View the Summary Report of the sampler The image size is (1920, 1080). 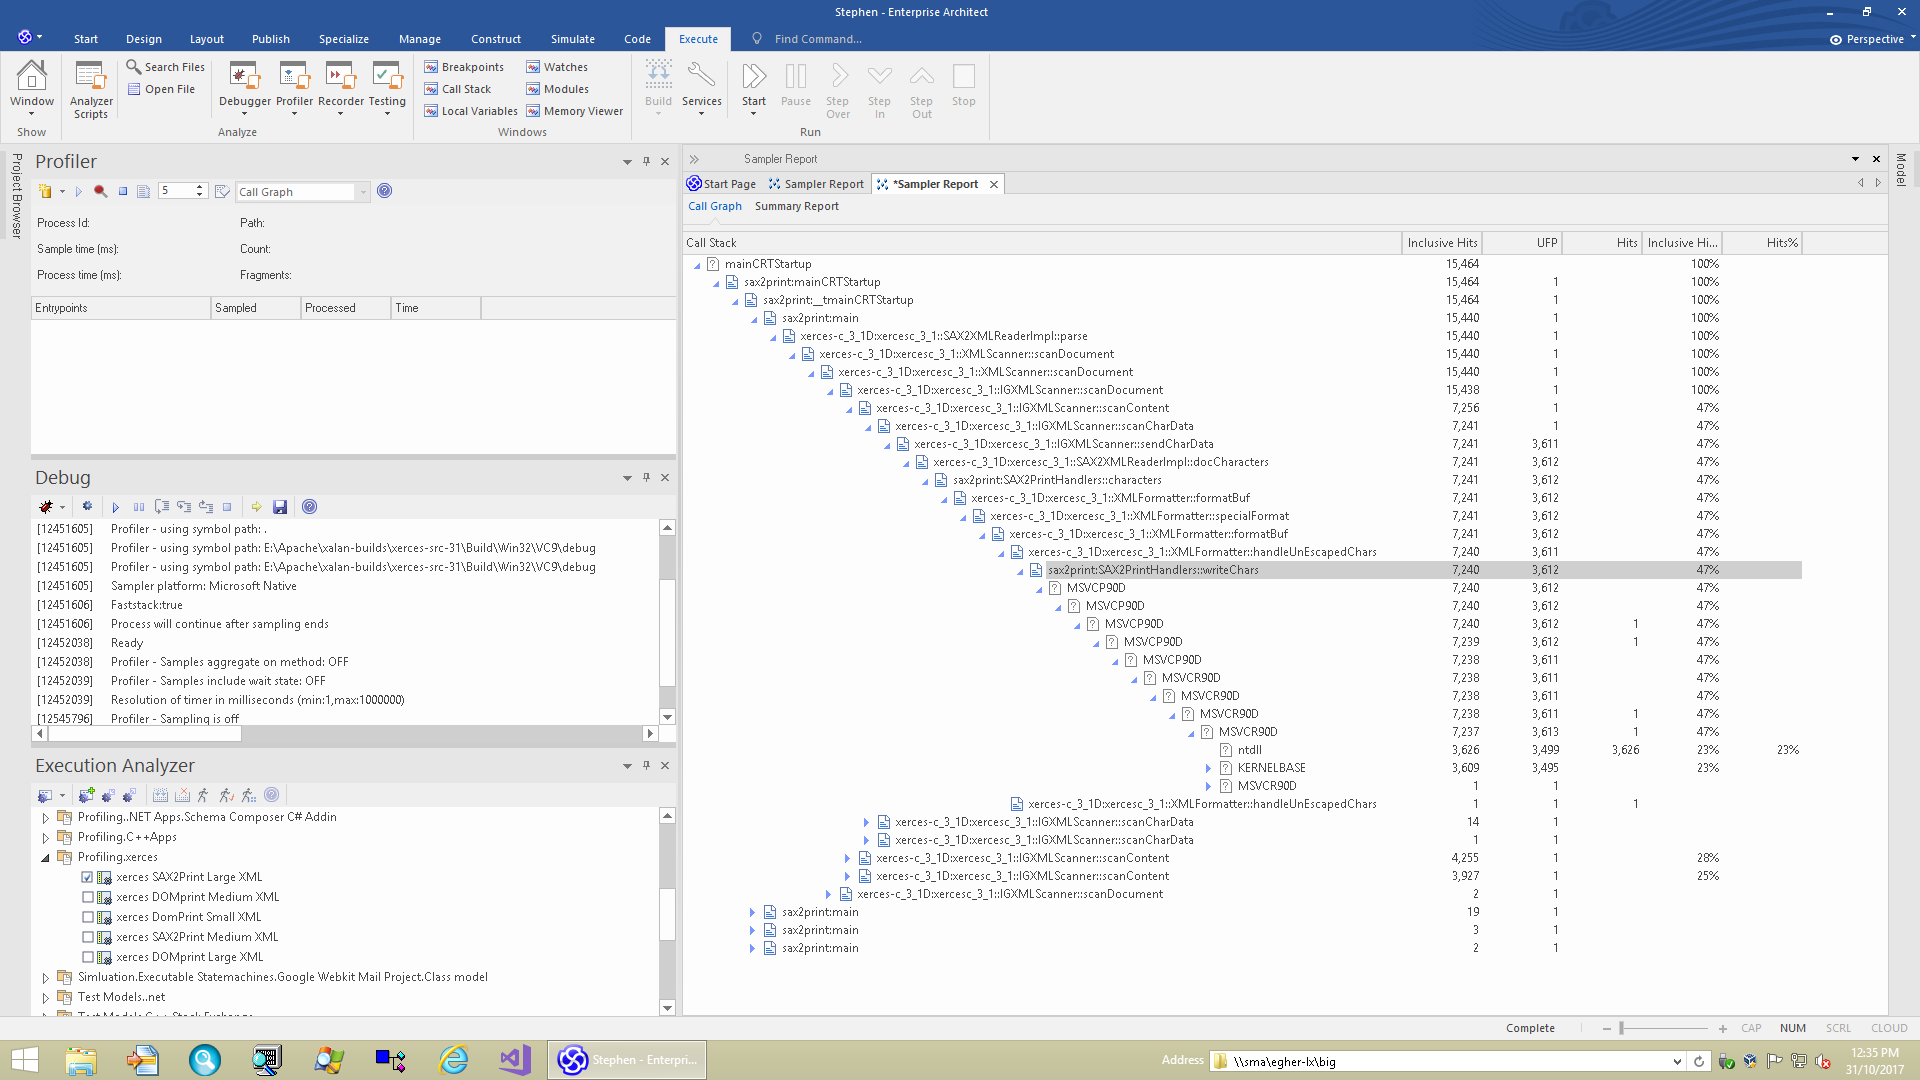[797, 206]
